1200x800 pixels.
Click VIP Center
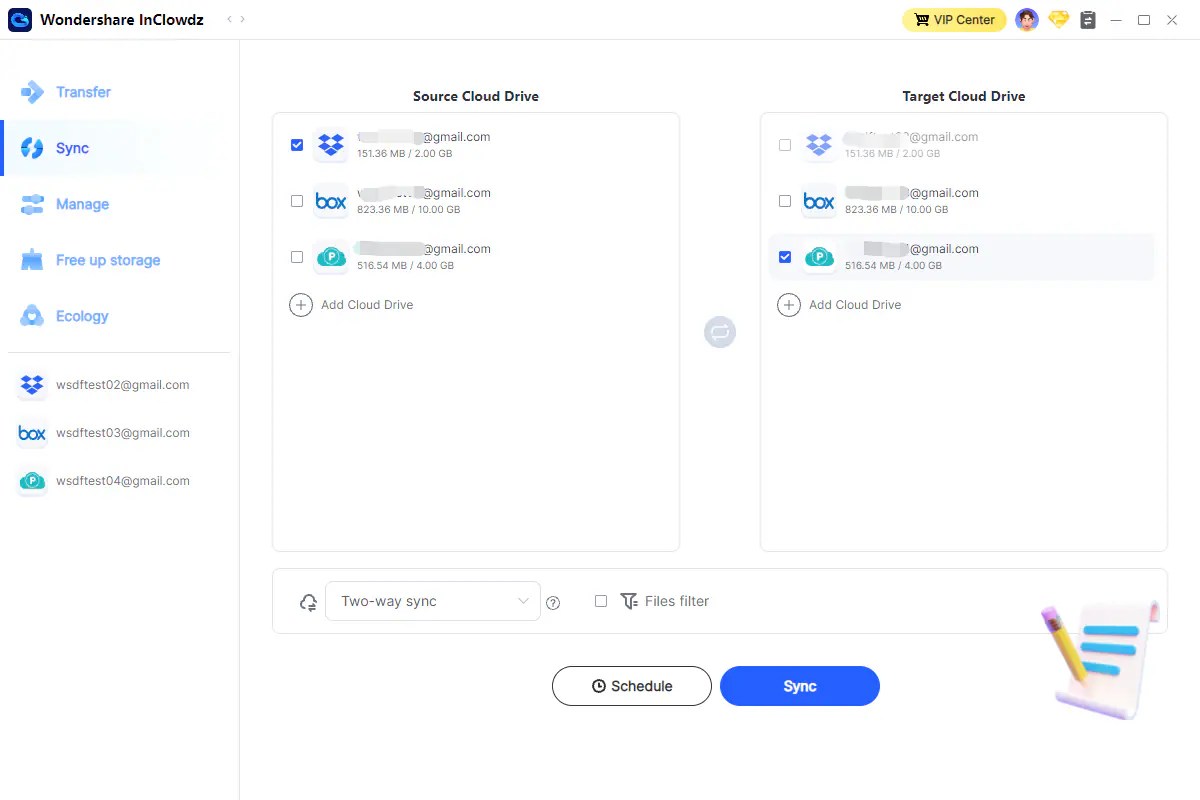953,19
